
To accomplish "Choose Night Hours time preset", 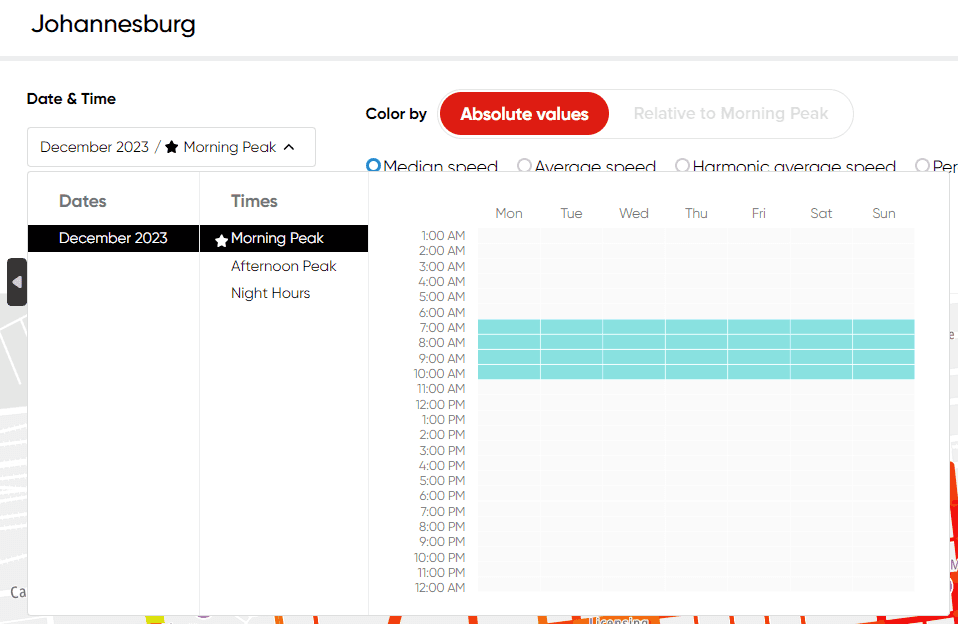I will tap(270, 293).
